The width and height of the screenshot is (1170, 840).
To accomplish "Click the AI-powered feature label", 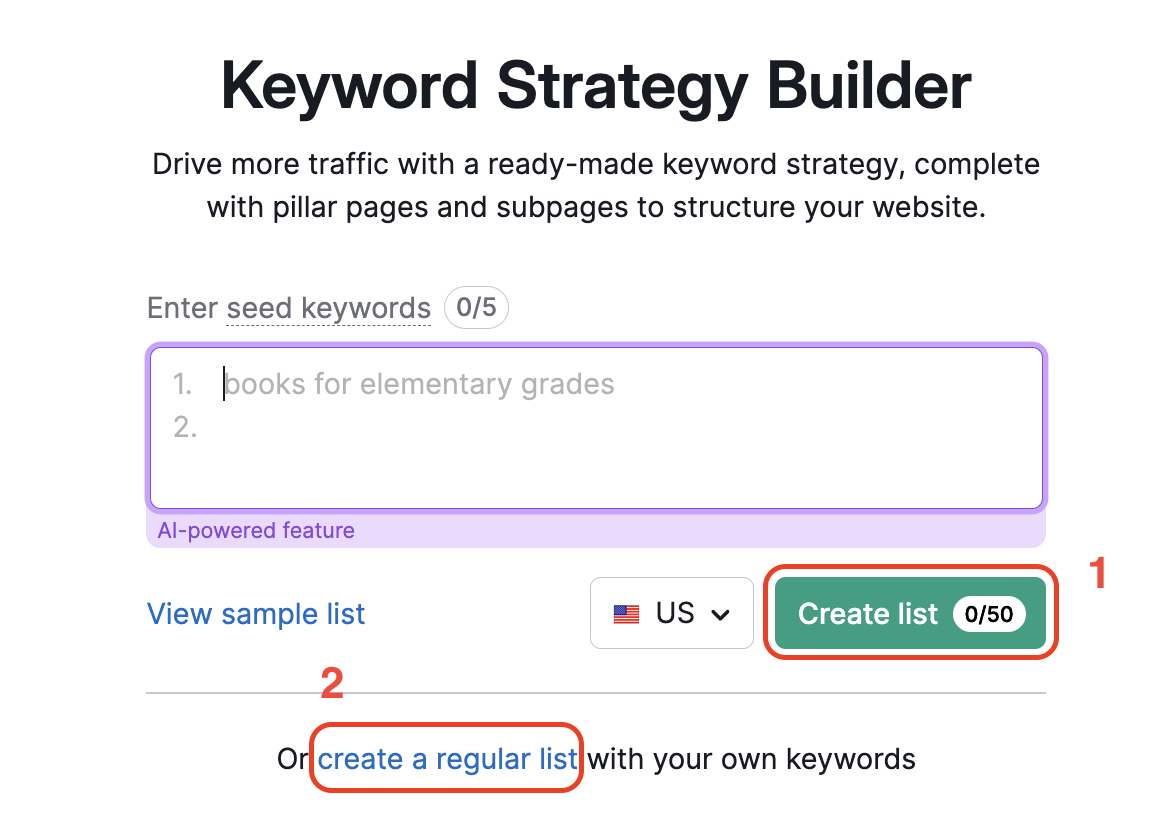I will pos(256,530).
